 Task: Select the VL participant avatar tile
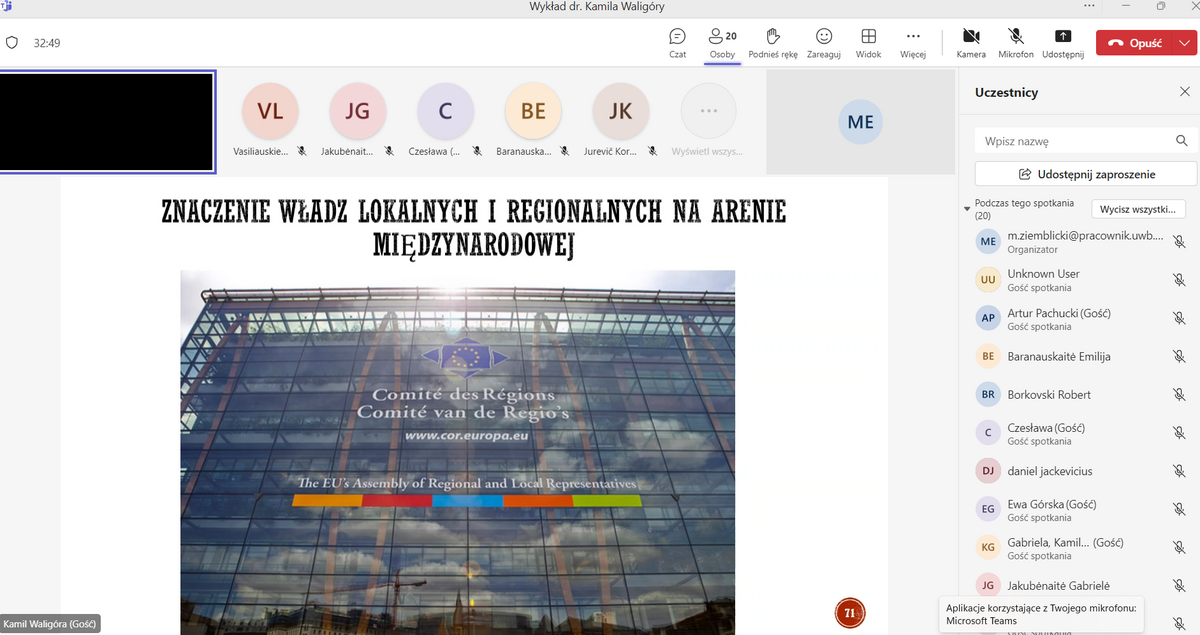pos(270,111)
